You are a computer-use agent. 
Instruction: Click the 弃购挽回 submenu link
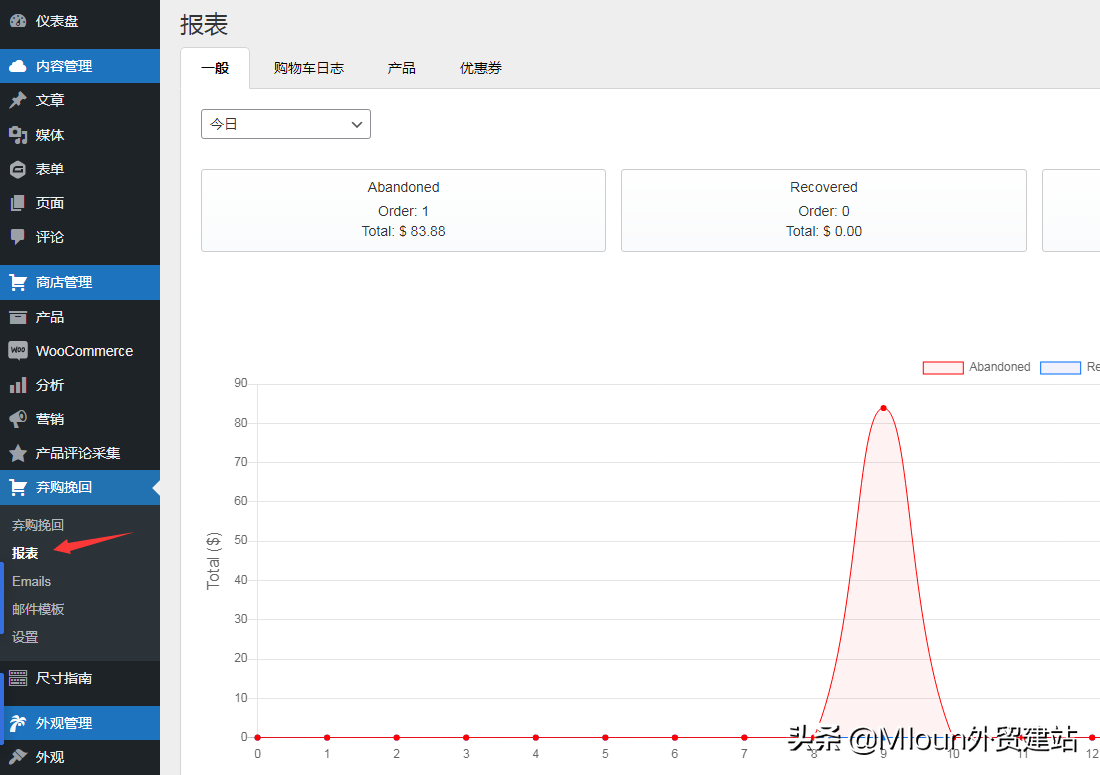coord(38,525)
